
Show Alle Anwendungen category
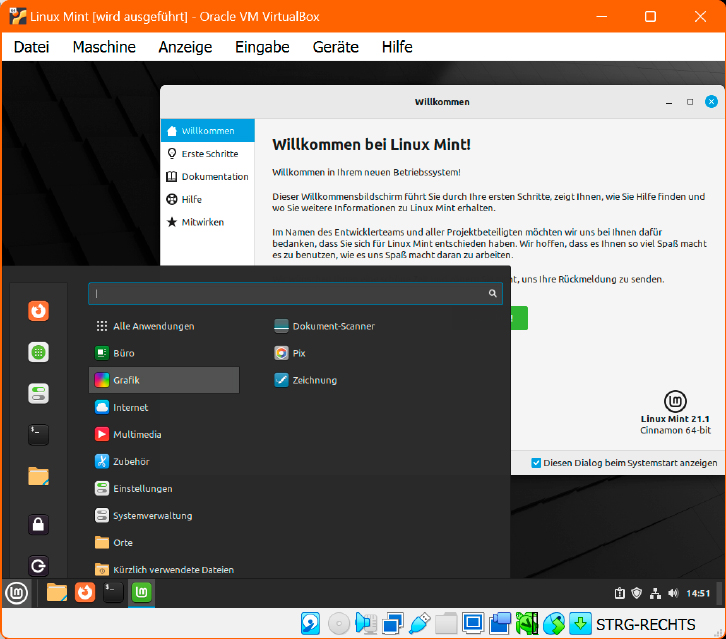(x=164, y=326)
